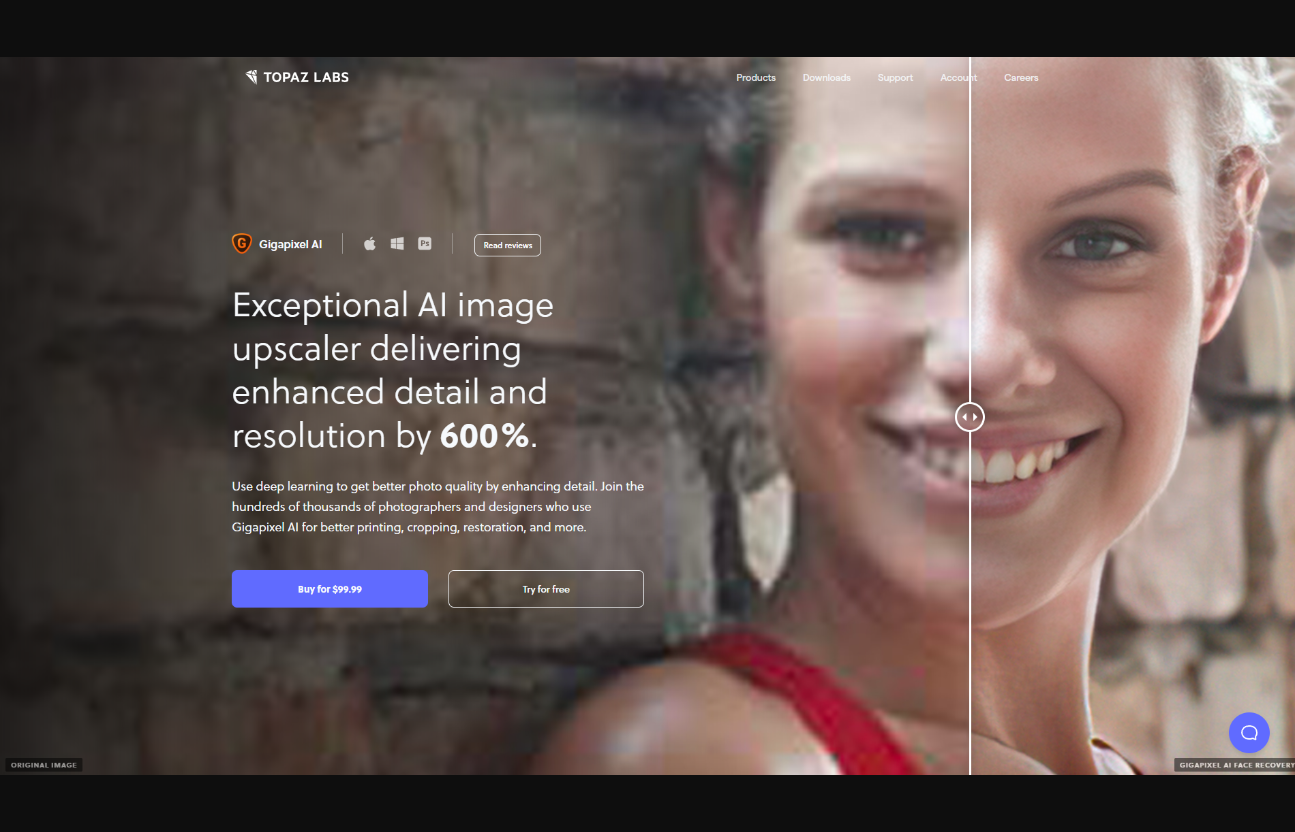This screenshot has height=832, width=1295.
Task: Open the chat support bubble
Action: [x=1249, y=732]
